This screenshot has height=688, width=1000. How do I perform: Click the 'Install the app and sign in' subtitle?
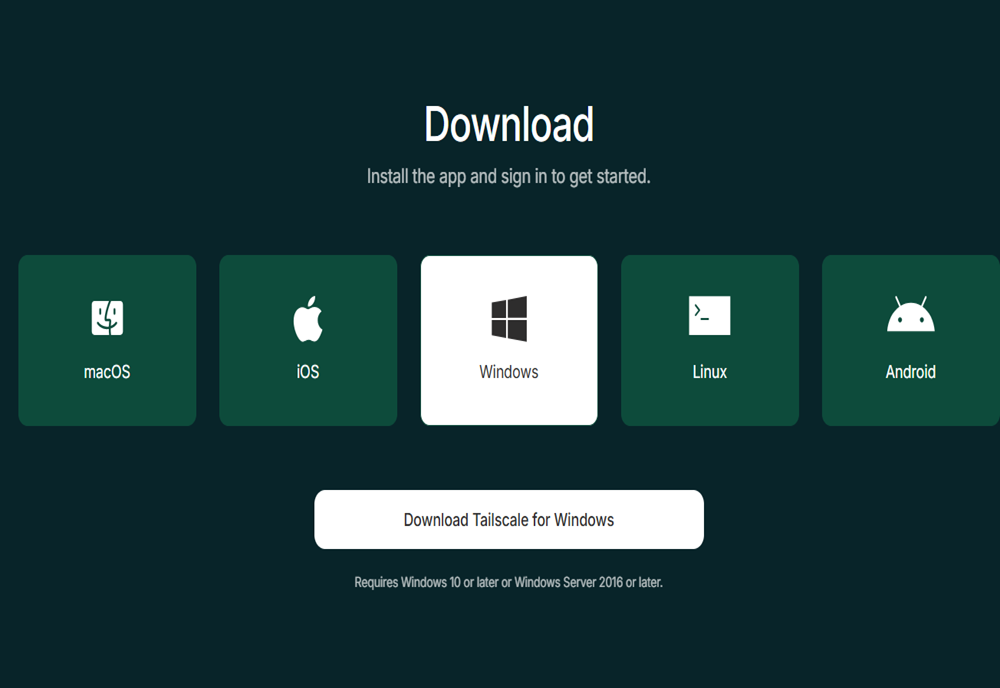pyautogui.click(x=509, y=177)
